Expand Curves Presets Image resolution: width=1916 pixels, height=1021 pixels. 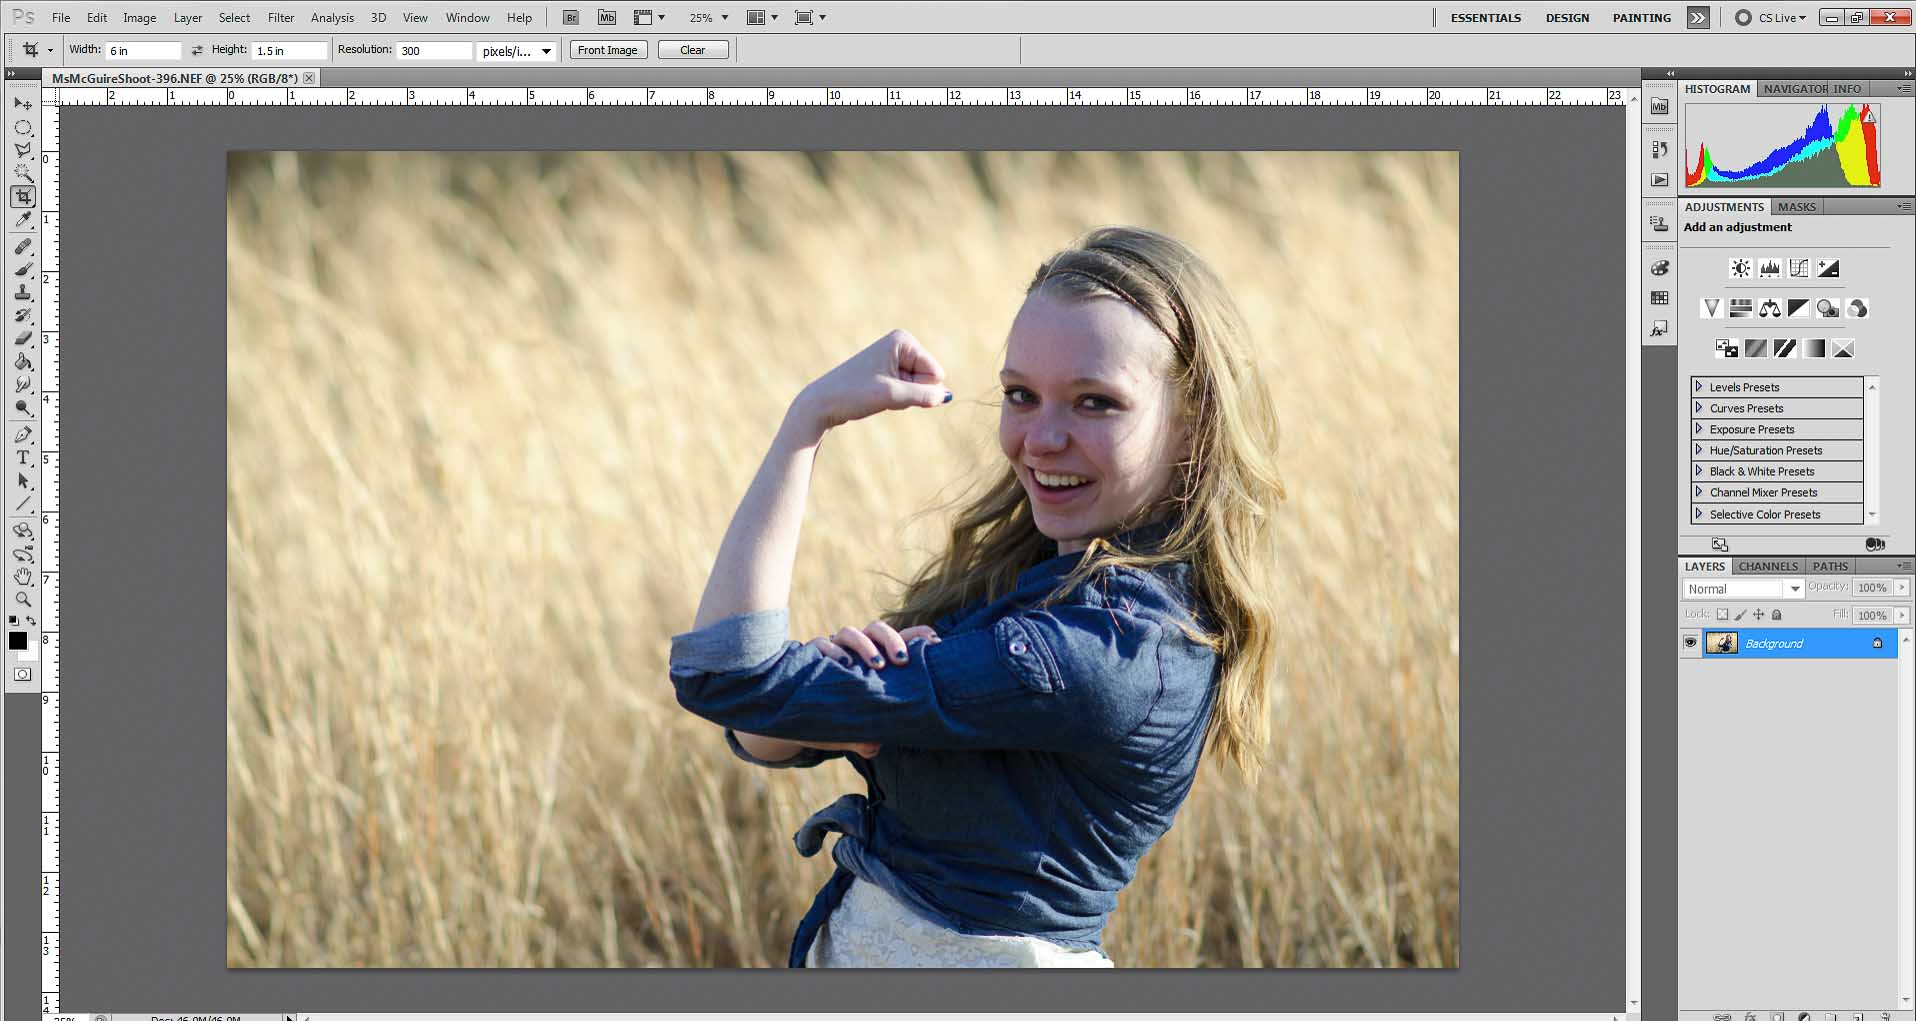click(x=1698, y=408)
